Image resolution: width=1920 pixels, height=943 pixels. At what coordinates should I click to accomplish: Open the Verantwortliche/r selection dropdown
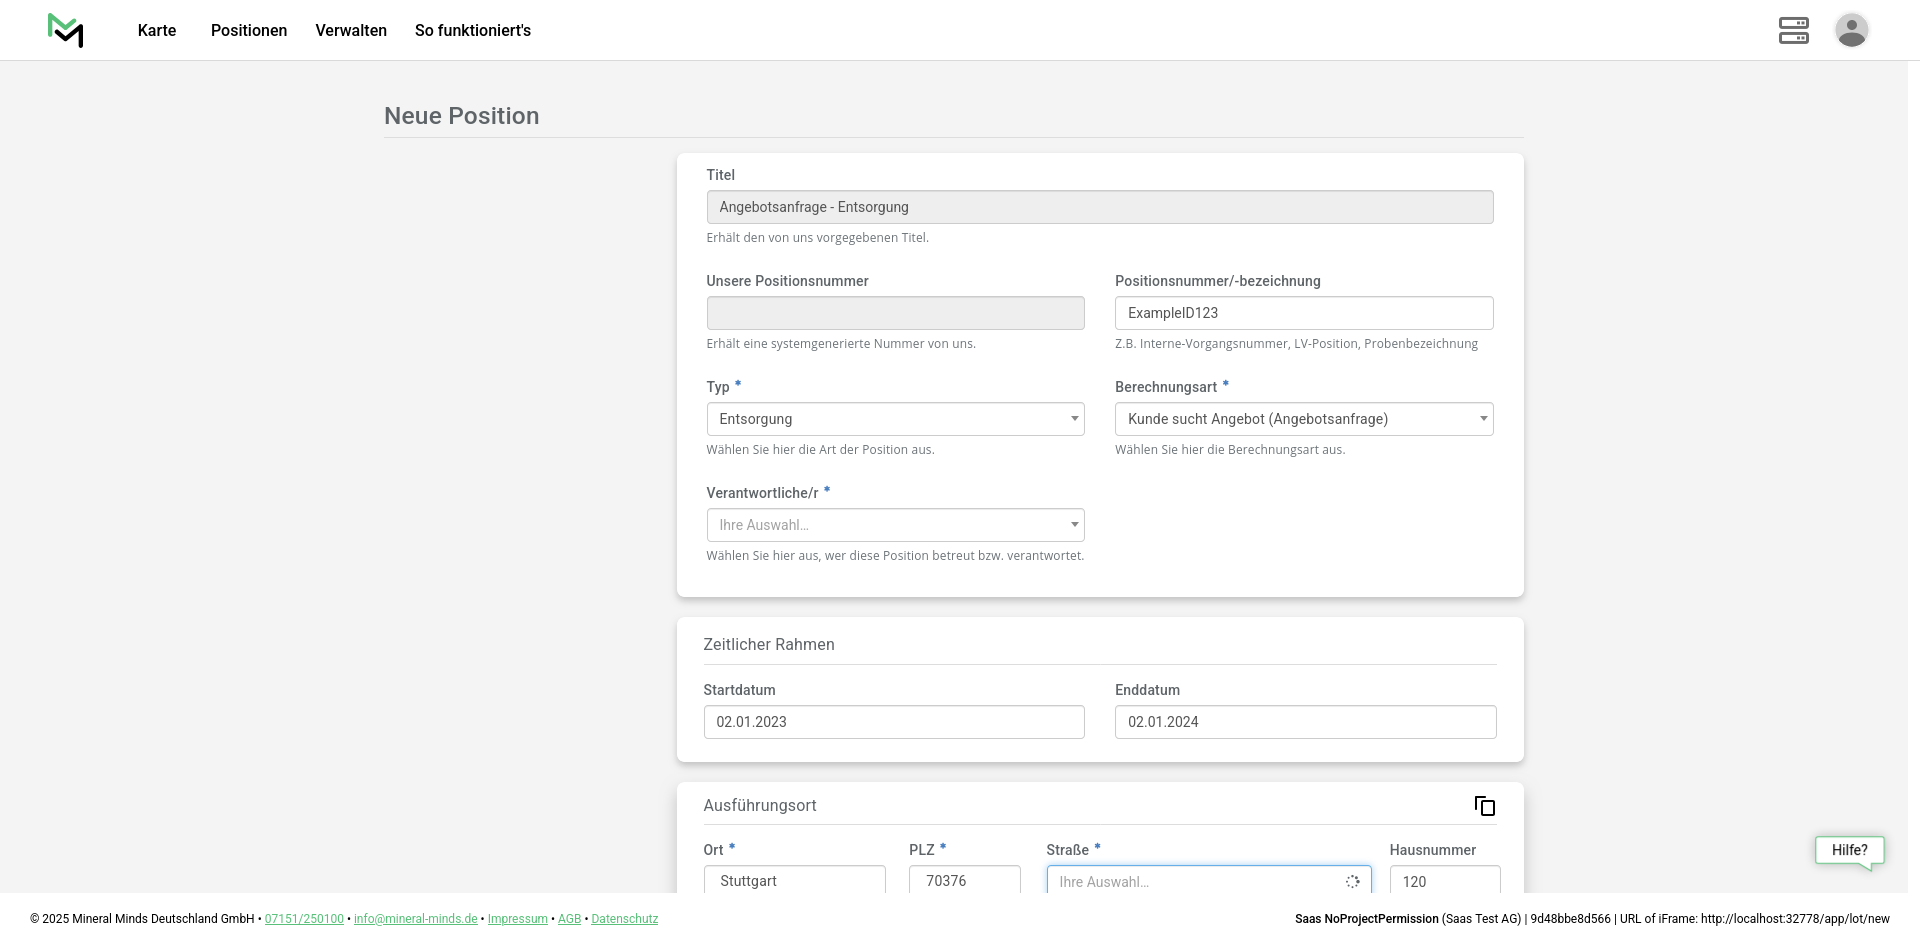click(x=894, y=525)
